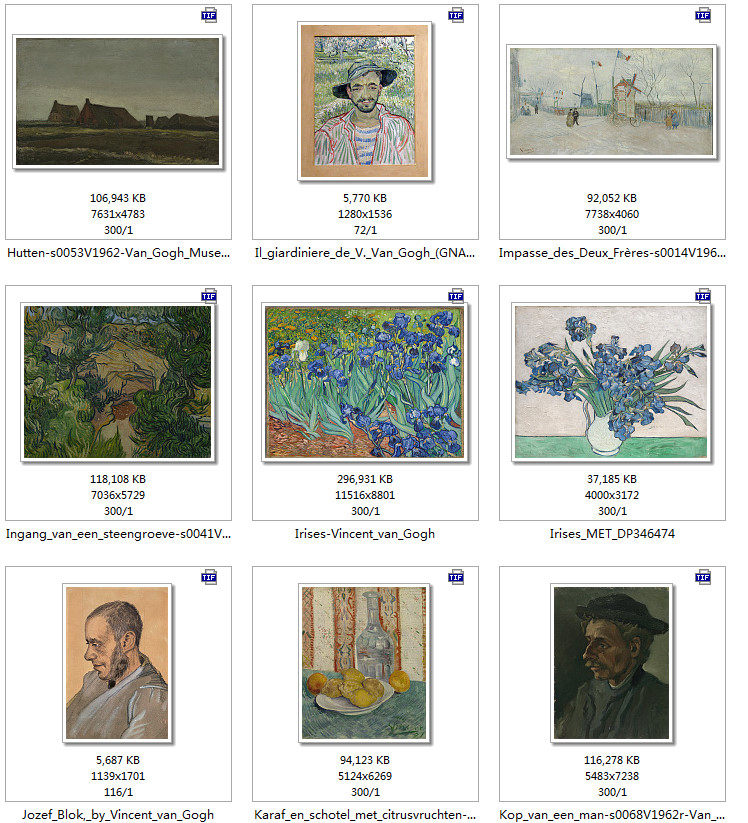
Task: Select the windmill street scene thumbnail
Action: [x=612, y=102]
